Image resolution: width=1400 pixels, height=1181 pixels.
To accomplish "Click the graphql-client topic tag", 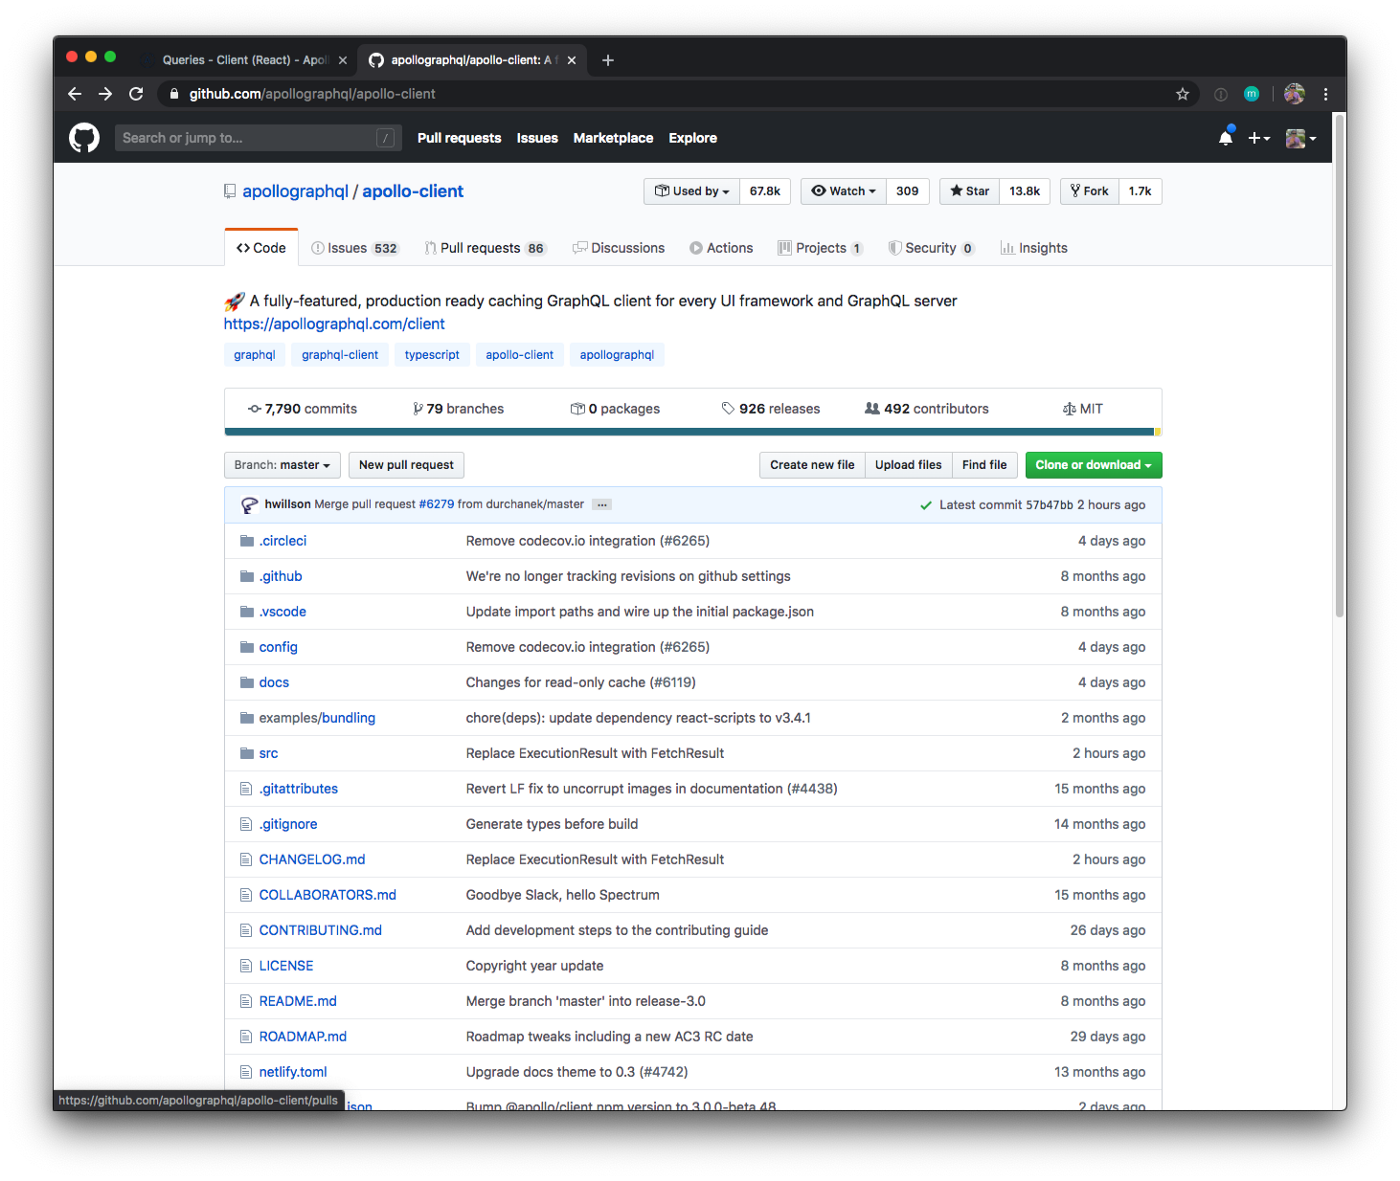I will click(340, 355).
